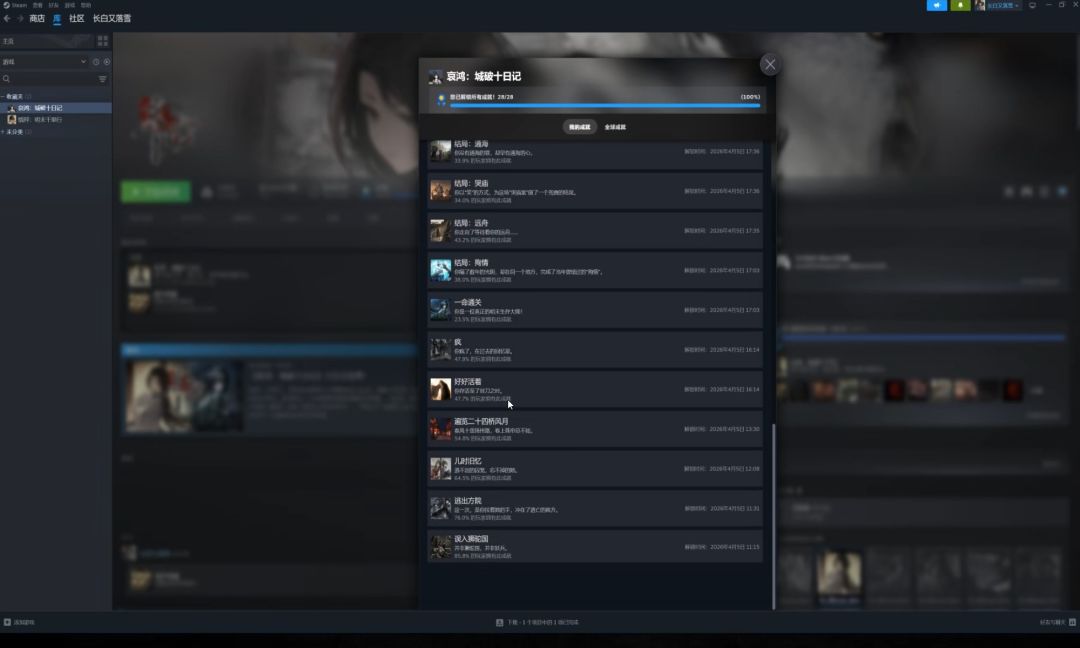Select 哀鸿: 城破十日记 in library list
1080x648 pixels.
click(x=56, y=108)
